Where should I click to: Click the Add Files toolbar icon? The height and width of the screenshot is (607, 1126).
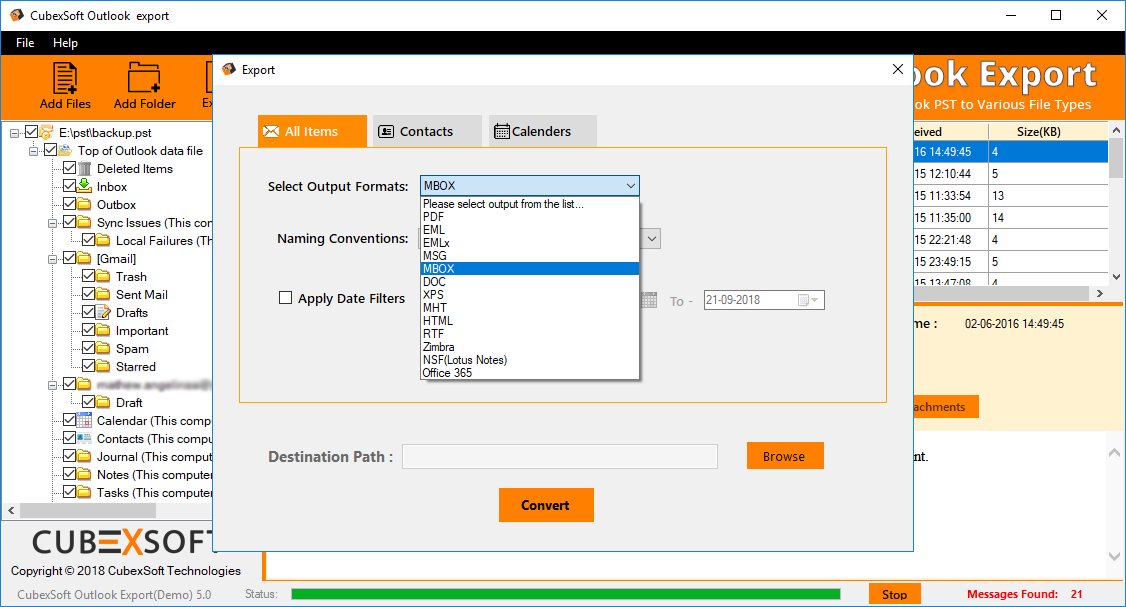65,78
